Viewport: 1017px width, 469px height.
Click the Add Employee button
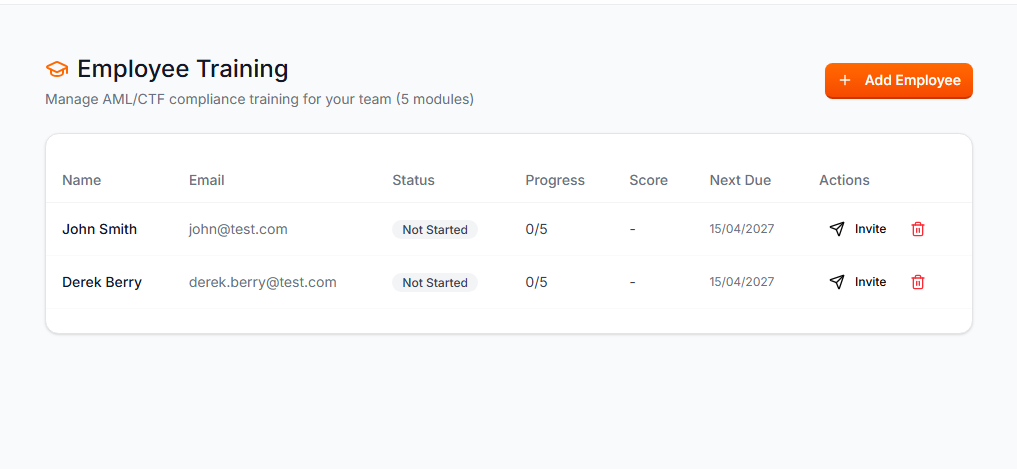(898, 81)
